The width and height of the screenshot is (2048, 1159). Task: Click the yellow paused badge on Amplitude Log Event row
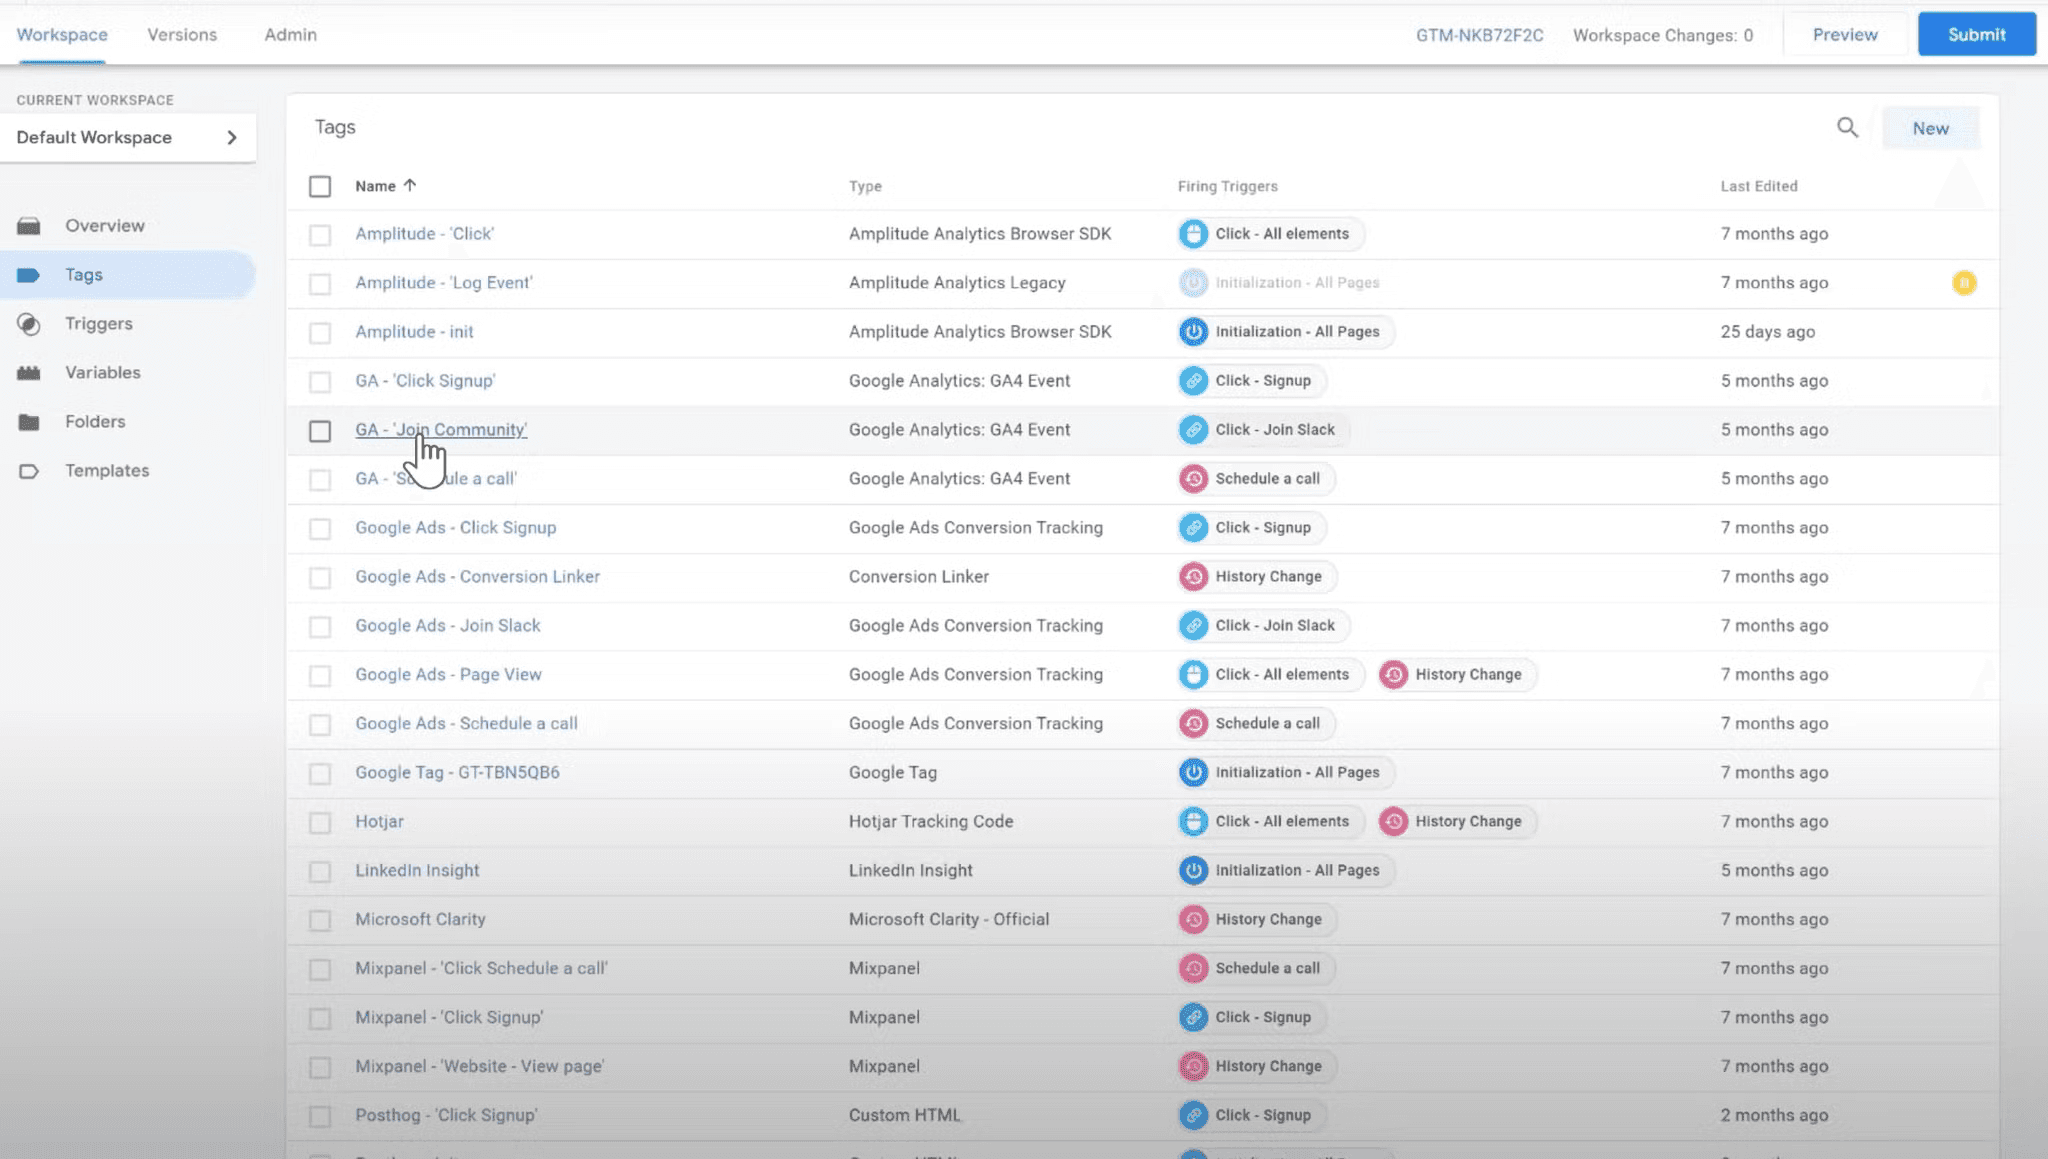point(1964,283)
